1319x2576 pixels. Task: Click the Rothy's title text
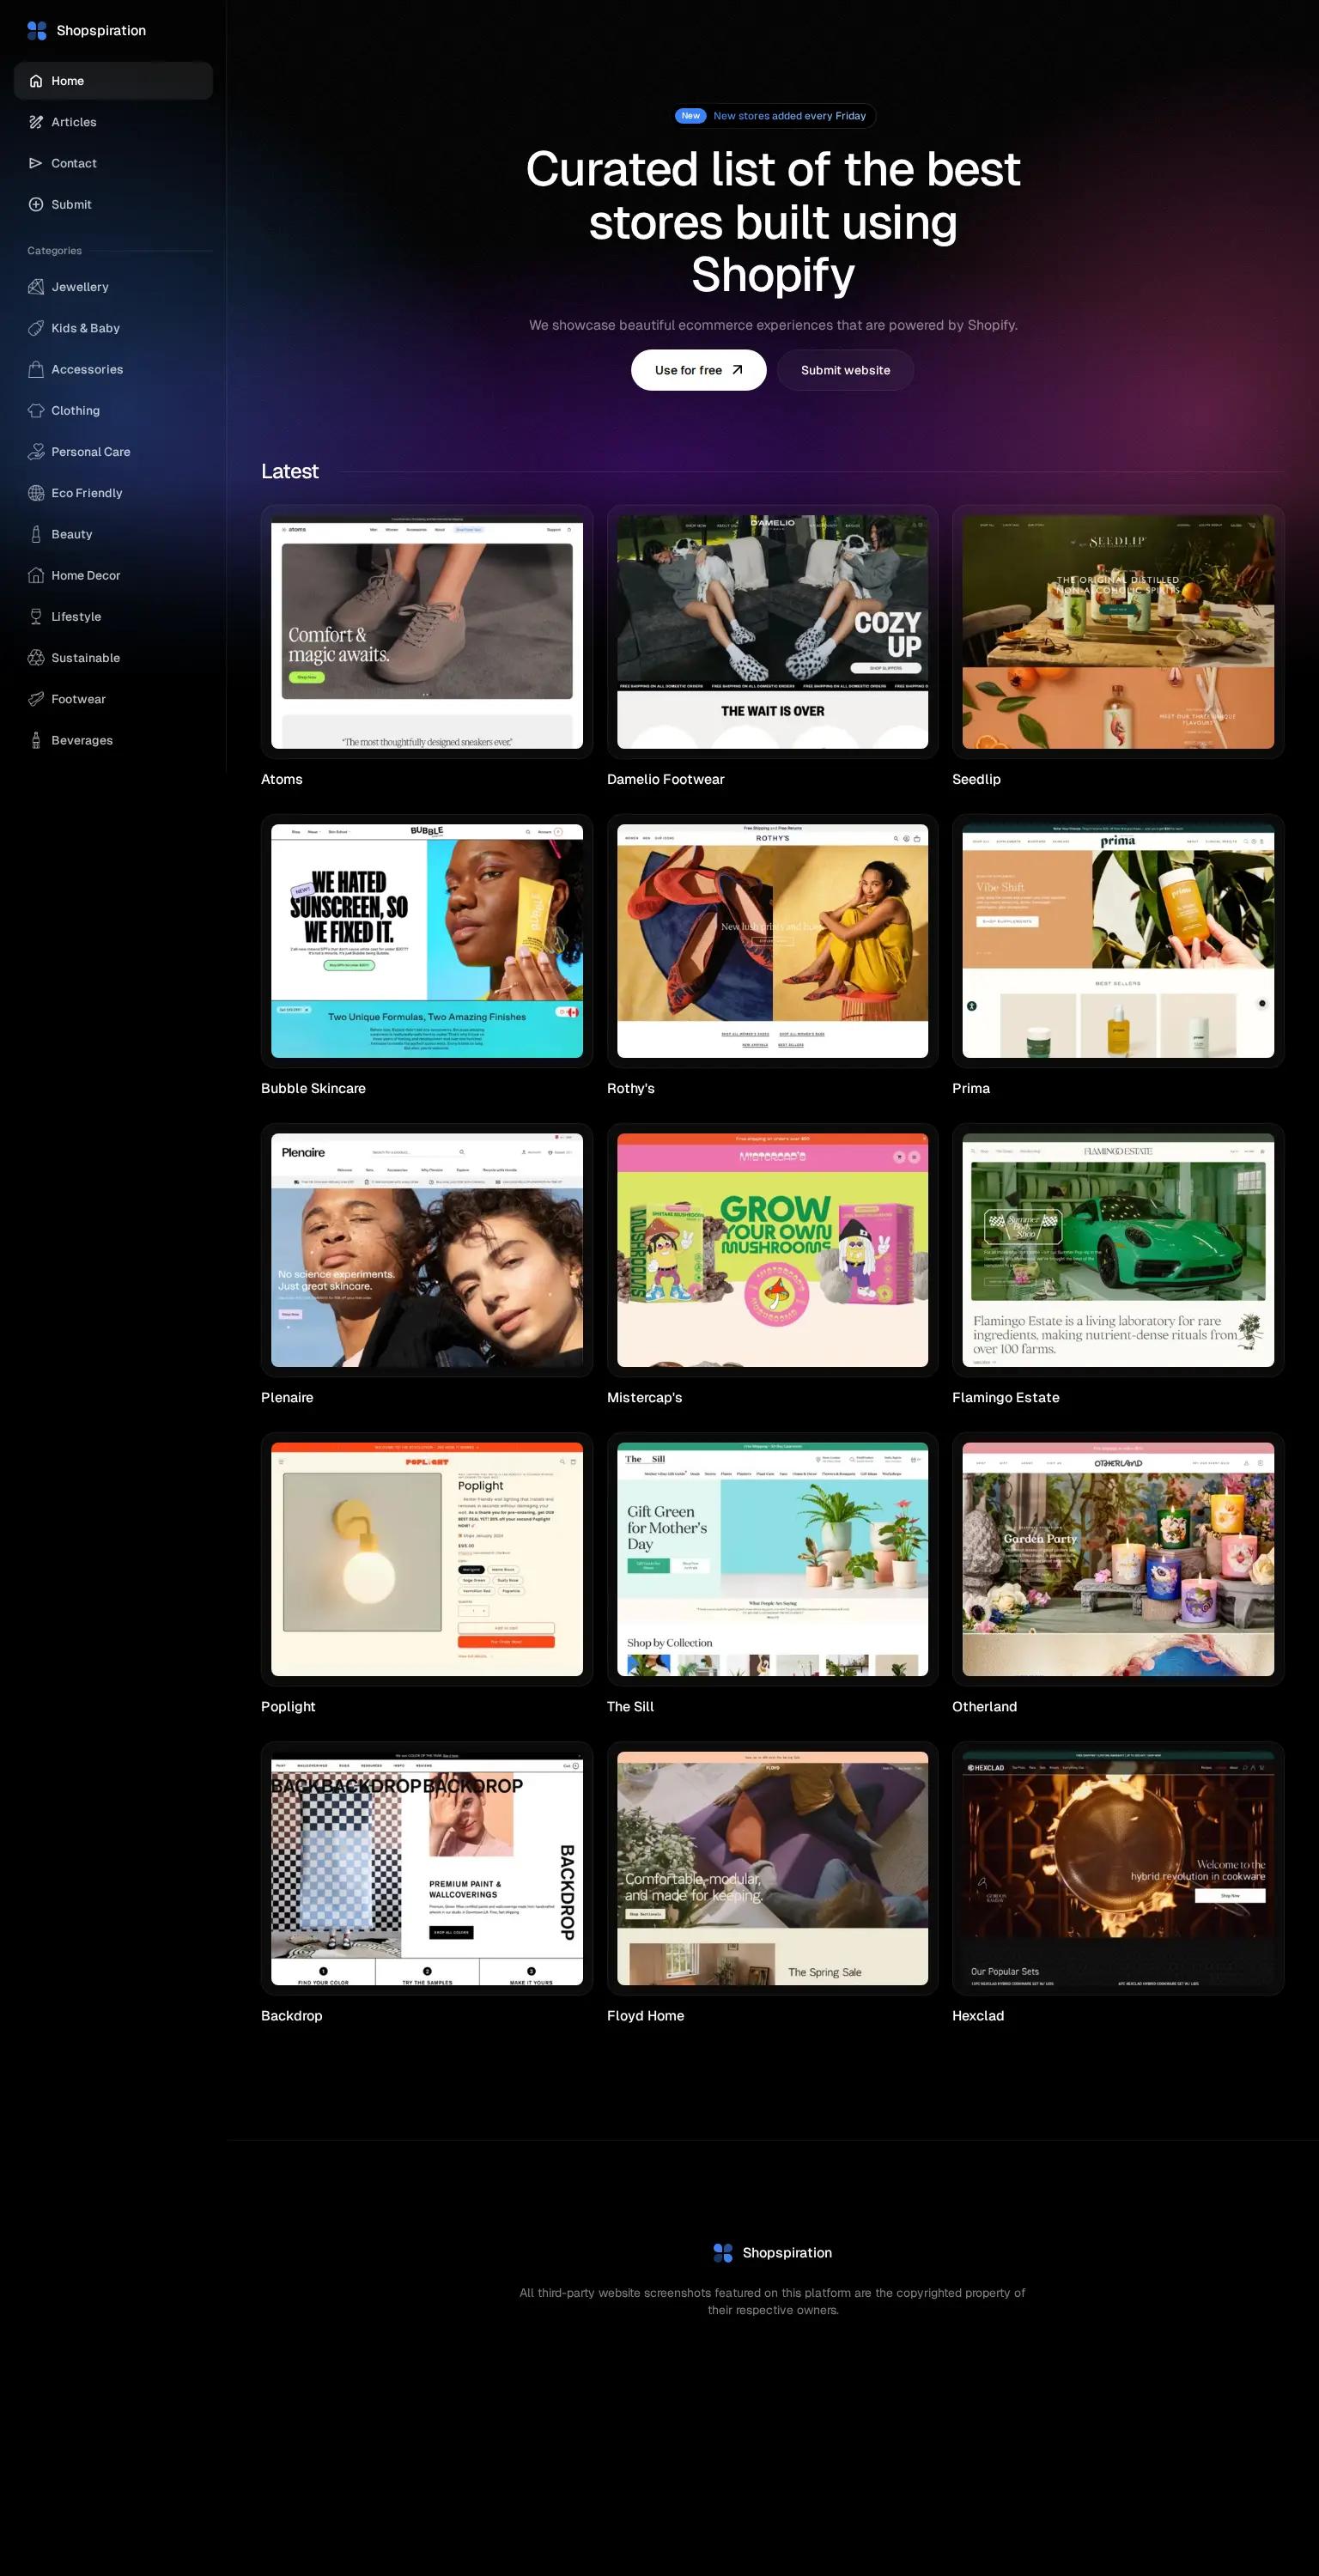[631, 1088]
